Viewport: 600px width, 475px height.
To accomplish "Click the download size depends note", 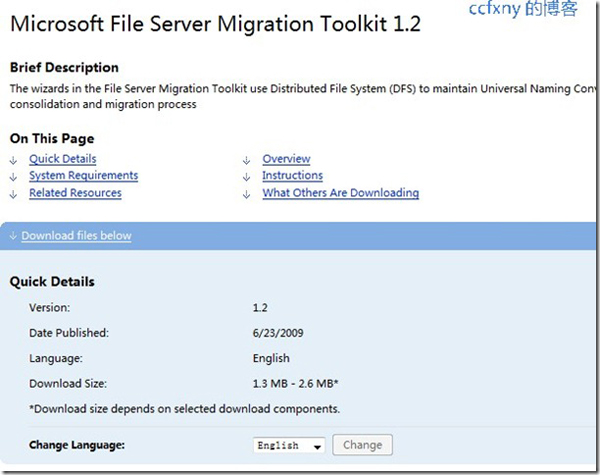I will (184, 409).
